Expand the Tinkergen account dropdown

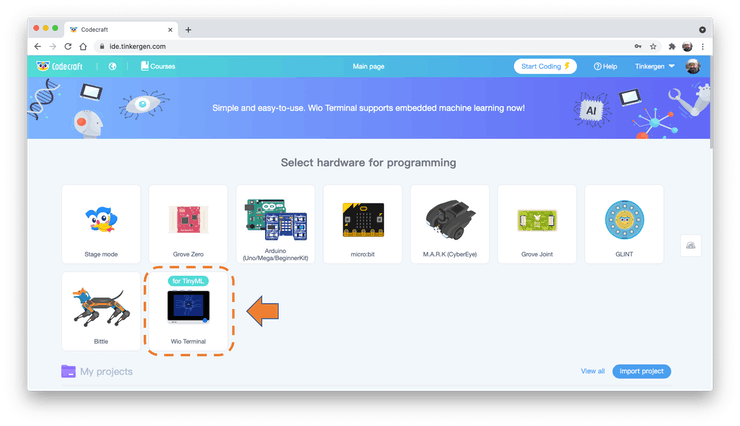pyautogui.click(x=655, y=67)
